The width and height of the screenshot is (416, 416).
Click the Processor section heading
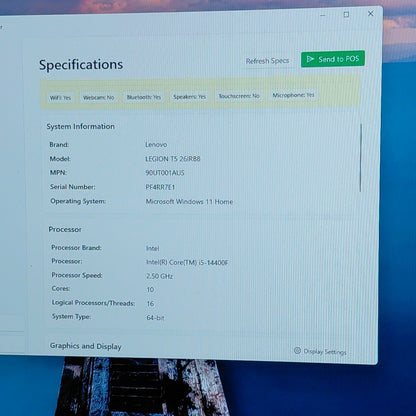tap(65, 229)
